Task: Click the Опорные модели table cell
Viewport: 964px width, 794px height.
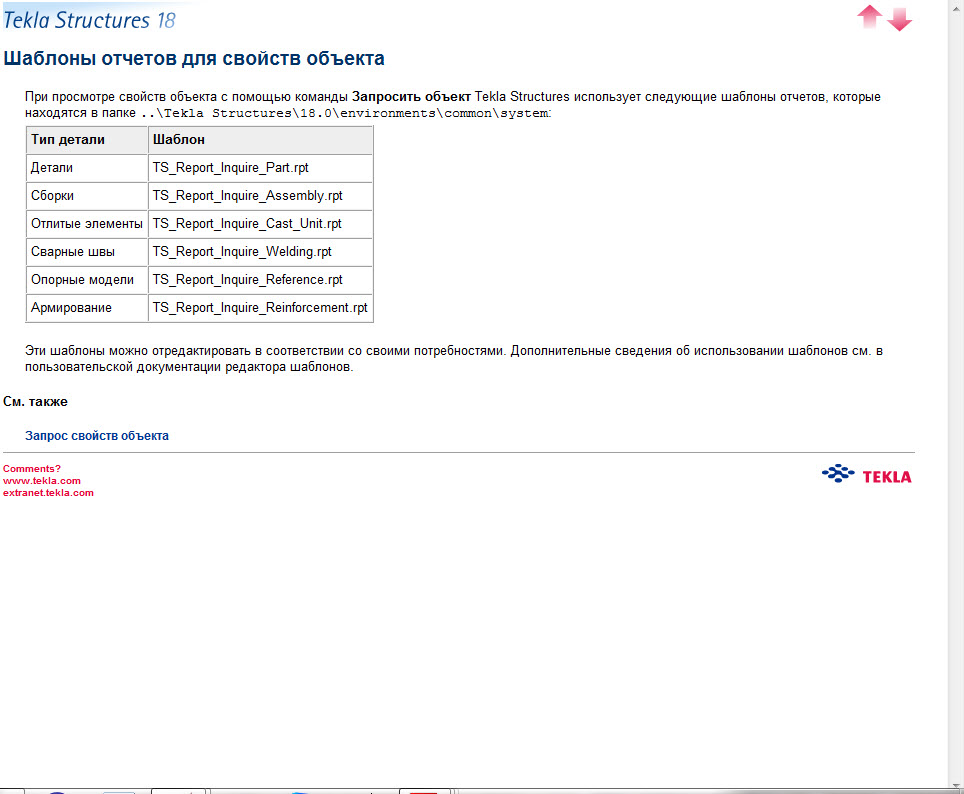Action: click(87, 280)
